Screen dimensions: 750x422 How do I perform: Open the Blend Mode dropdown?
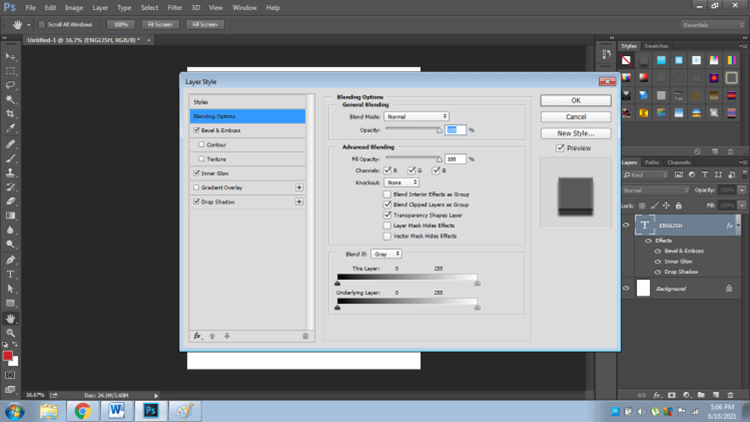click(417, 117)
